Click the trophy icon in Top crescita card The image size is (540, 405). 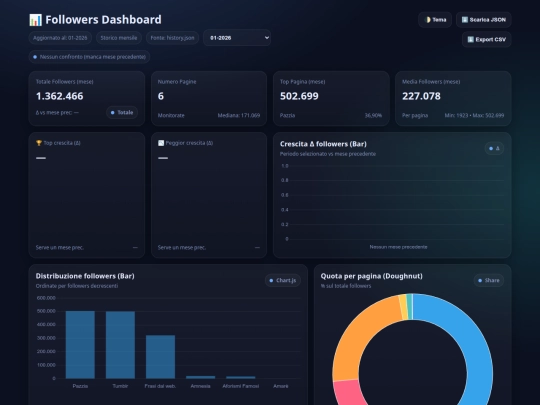(39, 143)
